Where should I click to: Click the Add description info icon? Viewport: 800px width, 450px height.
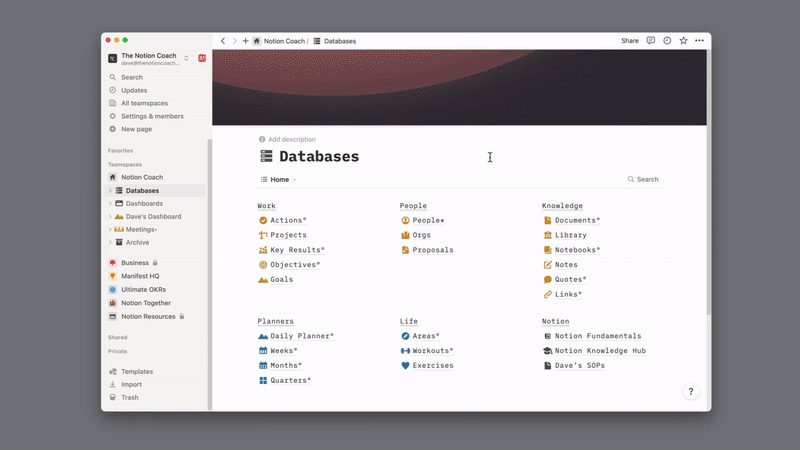[262, 139]
